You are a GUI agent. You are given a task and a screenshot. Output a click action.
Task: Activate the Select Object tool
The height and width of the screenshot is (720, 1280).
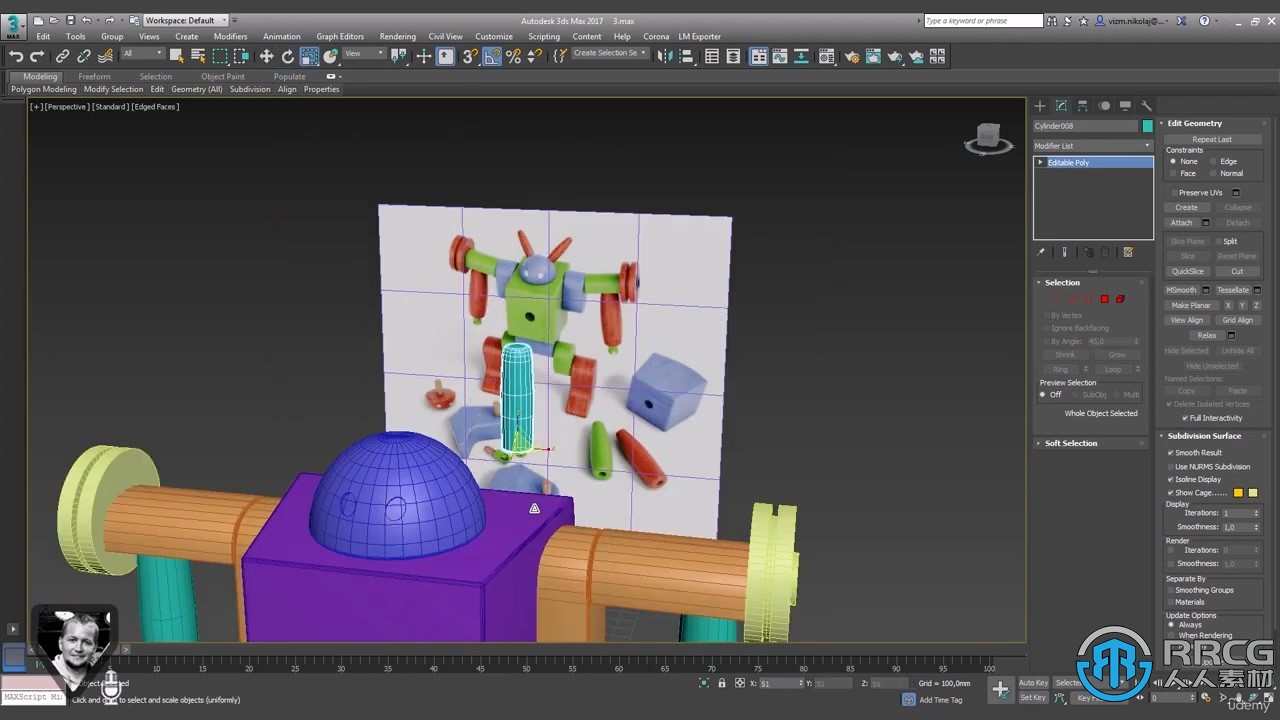pyautogui.click(x=177, y=57)
